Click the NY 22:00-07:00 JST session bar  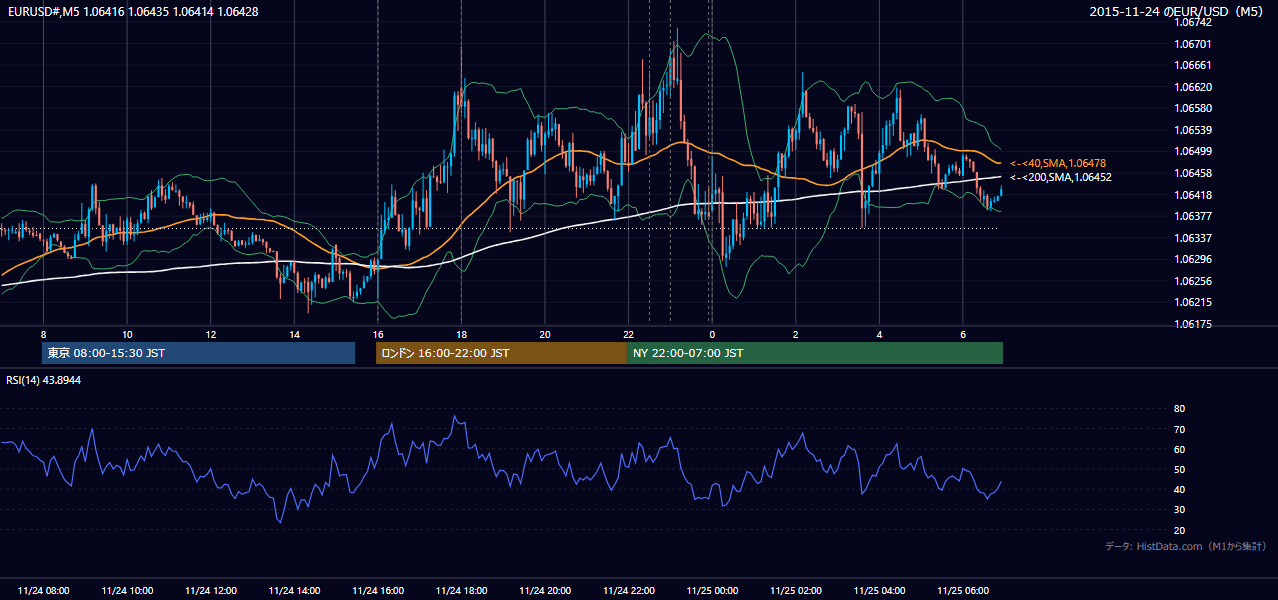coord(815,353)
